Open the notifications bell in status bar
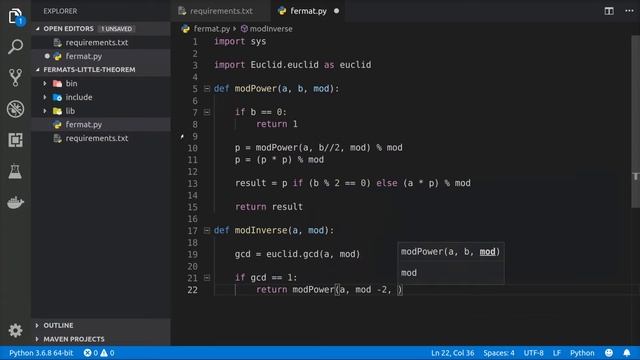 point(627,353)
